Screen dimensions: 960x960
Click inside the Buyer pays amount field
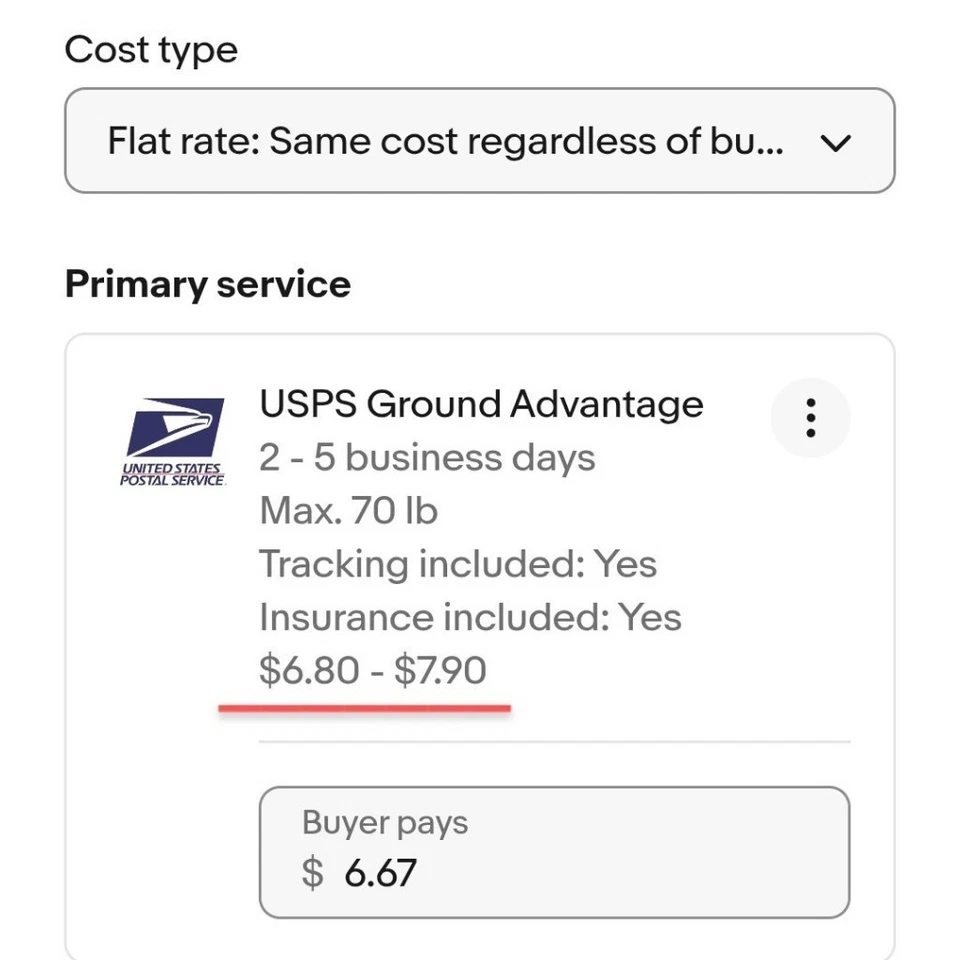pos(600,872)
